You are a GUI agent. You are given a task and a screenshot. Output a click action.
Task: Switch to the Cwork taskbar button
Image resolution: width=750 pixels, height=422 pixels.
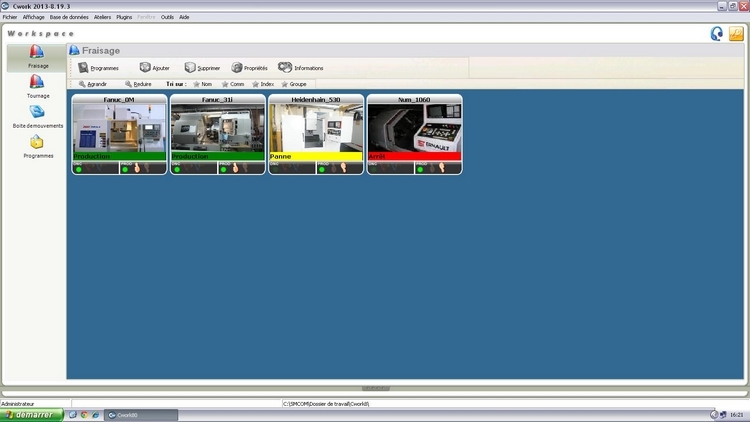click(141, 415)
